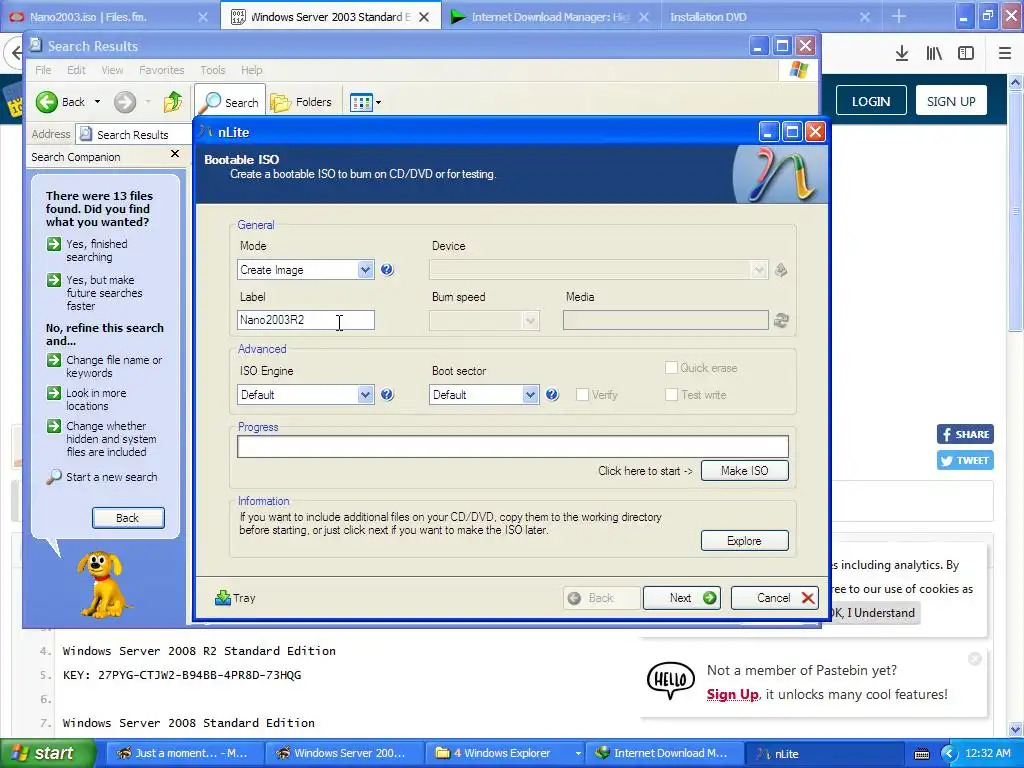Click the LOGIN button on webpage
1024x768 pixels.
[x=871, y=101]
